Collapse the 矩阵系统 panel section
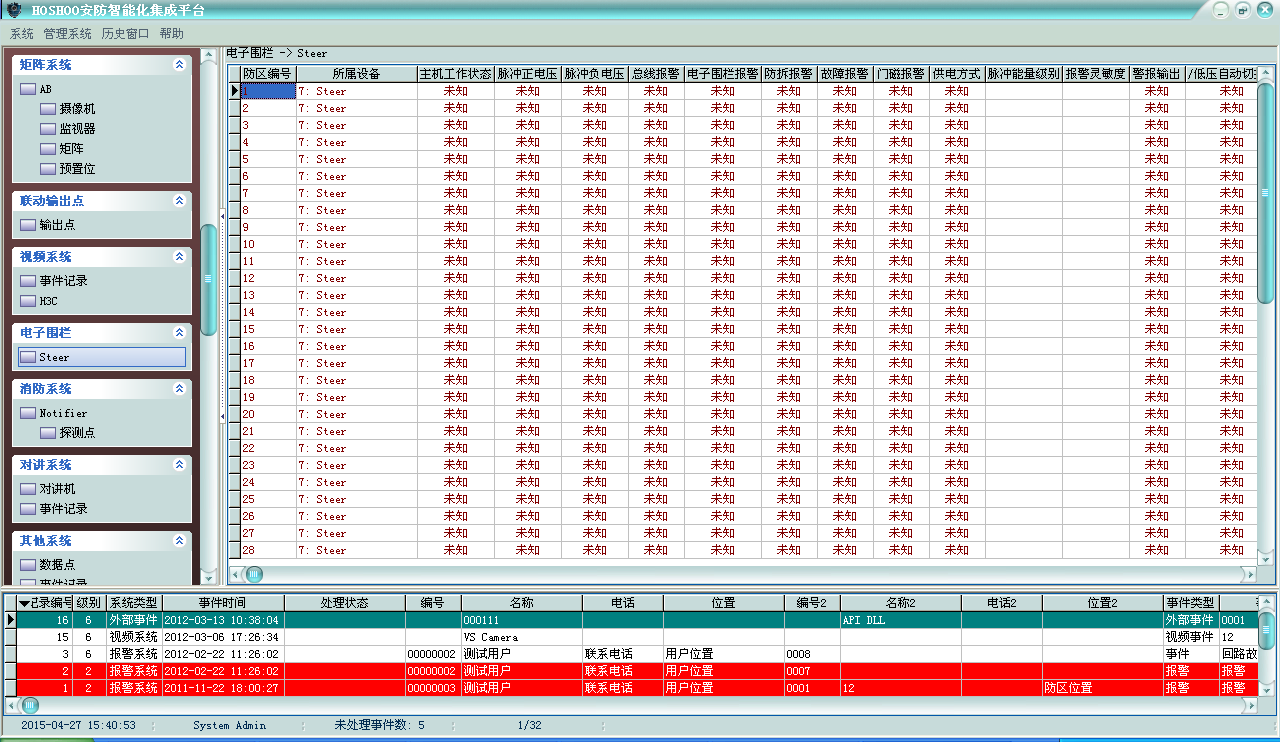Image resolution: width=1280 pixels, height=742 pixels. 179,65
